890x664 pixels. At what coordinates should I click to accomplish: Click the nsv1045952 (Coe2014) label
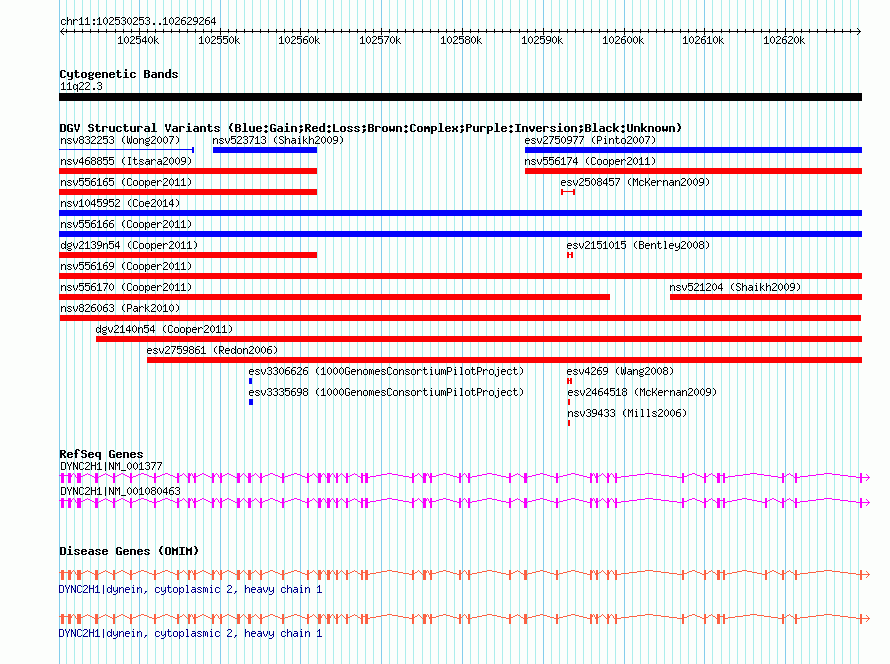(x=120, y=203)
